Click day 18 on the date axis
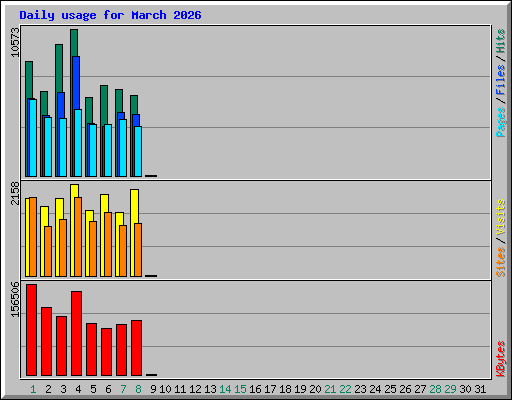This screenshot has width=512, height=400. pos(285,389)
